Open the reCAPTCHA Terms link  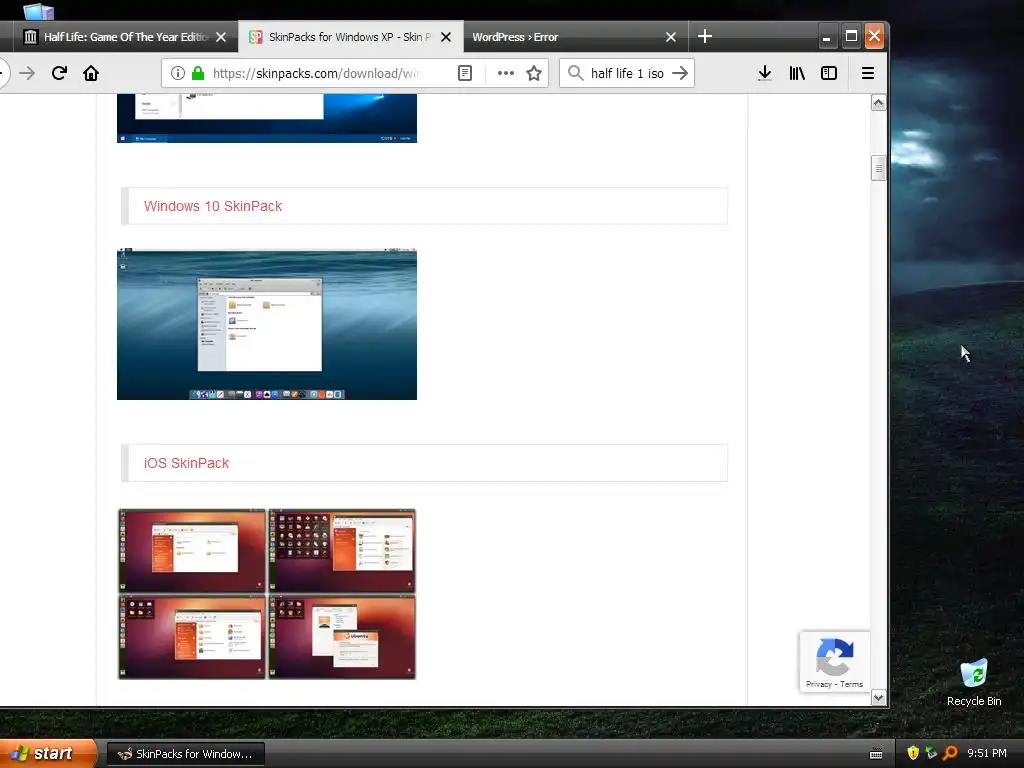(851, 684)
